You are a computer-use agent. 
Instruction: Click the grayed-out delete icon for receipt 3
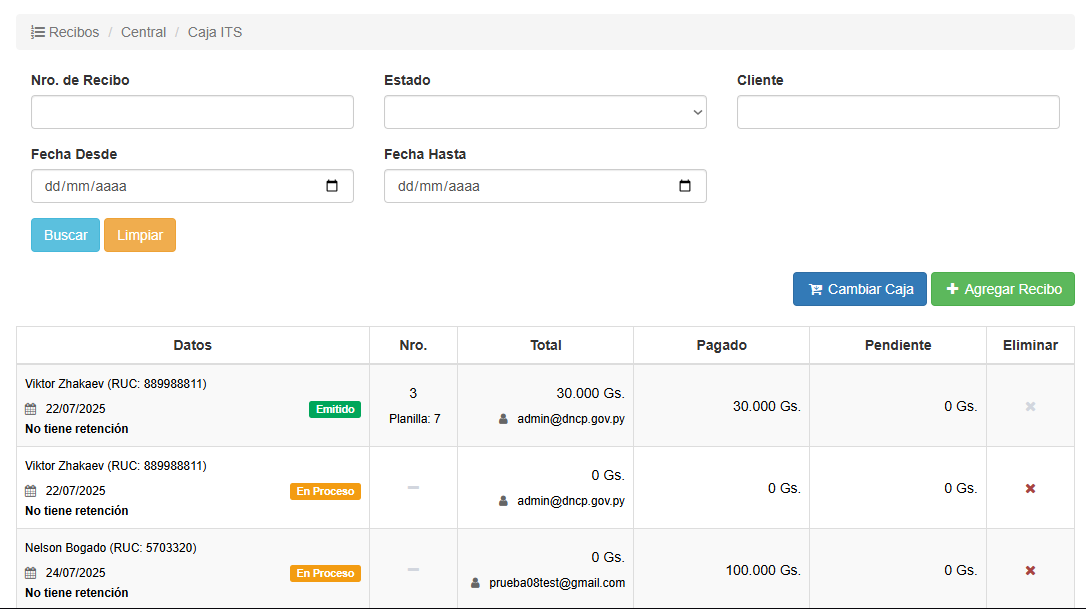[1030, 406]
